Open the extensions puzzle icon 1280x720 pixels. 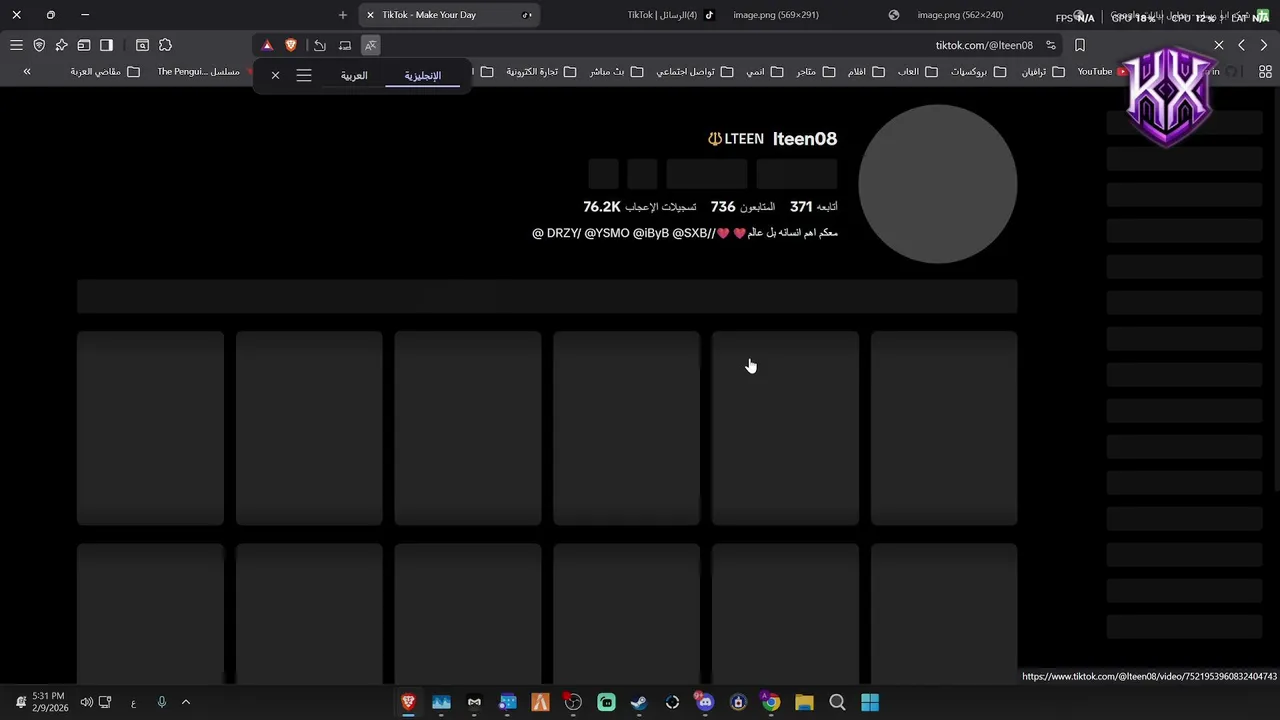(165, 45)
